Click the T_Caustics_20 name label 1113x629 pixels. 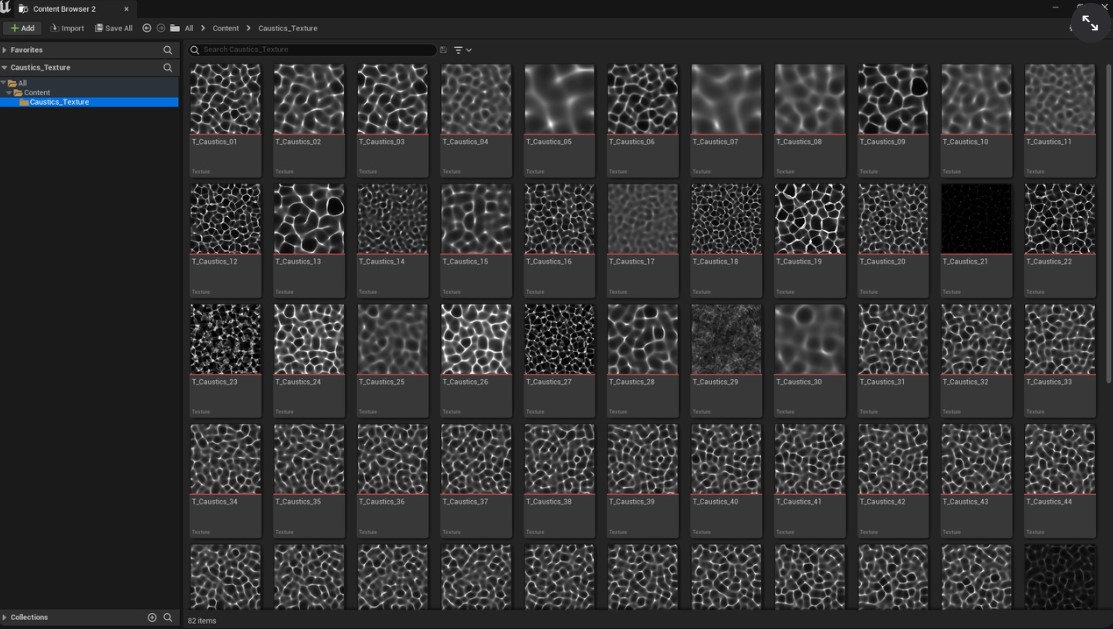coord(882,262)
